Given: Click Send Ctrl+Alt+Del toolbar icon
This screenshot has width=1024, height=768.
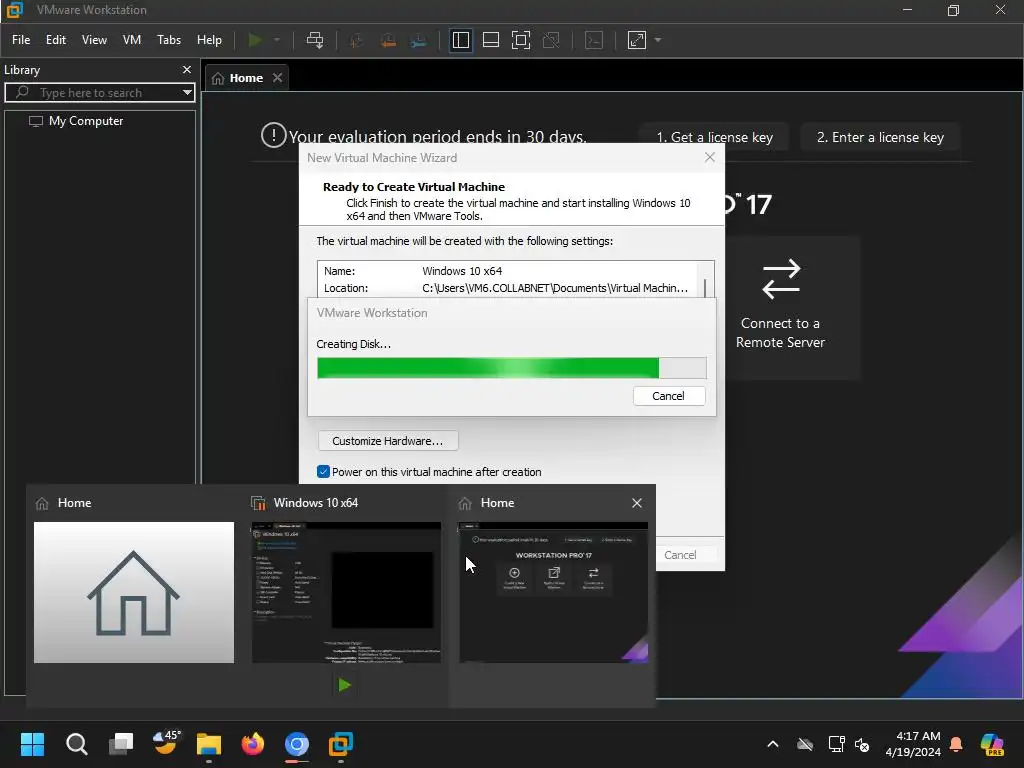Looking at the screenshot, I should [x=315, y=40].
